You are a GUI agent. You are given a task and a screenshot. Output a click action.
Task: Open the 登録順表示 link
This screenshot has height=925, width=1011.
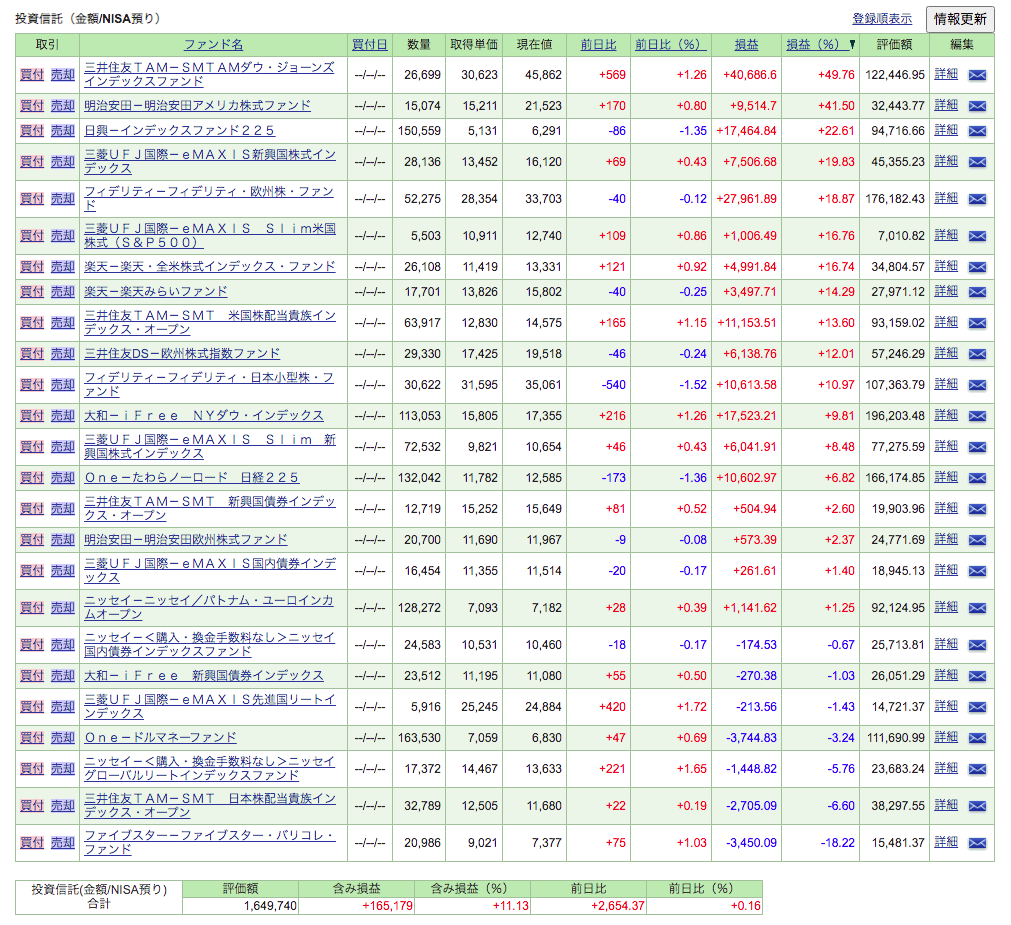881,19
